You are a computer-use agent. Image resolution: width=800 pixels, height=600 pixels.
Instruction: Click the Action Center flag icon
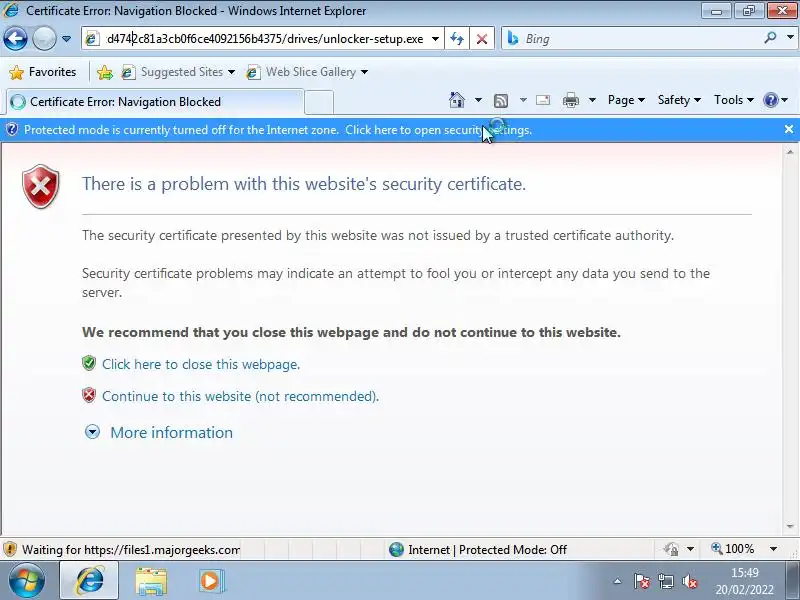click(641, 581)
